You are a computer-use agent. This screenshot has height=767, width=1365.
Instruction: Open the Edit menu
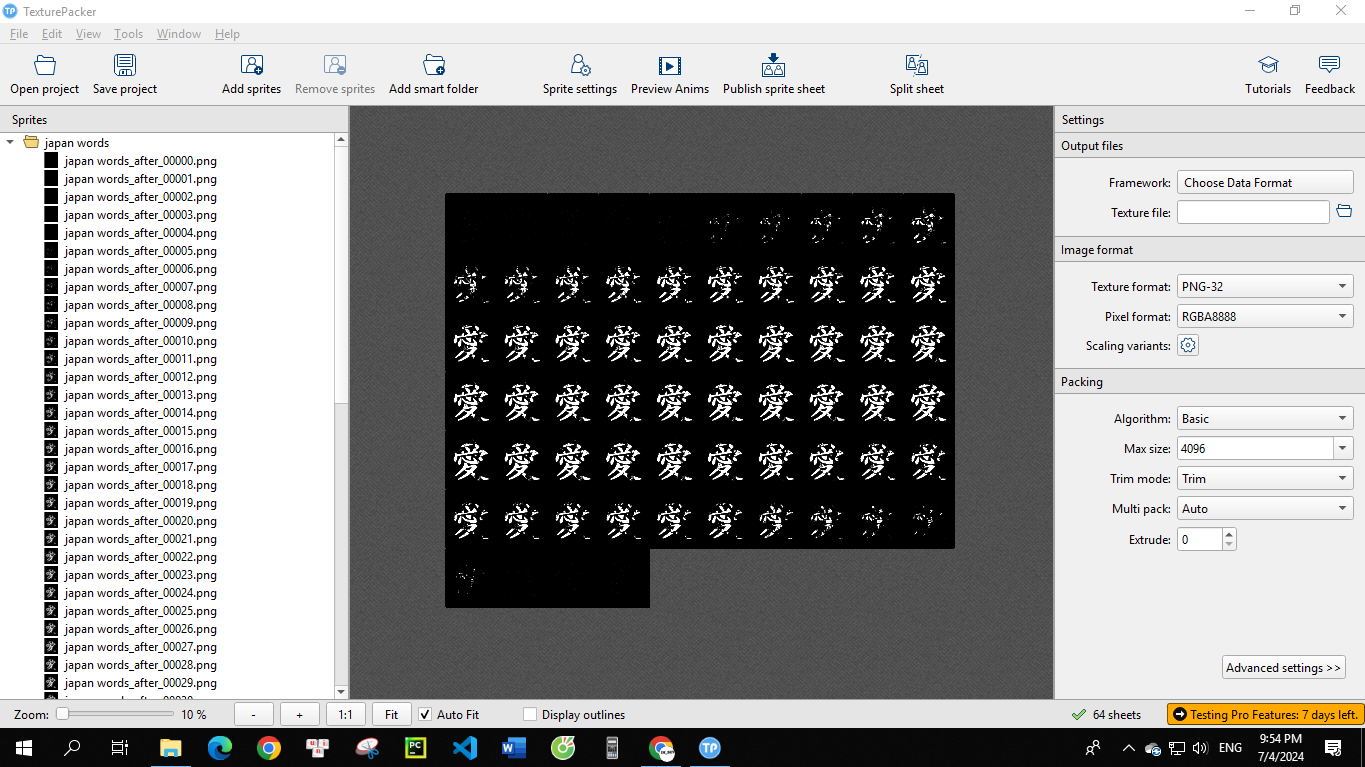point(51,33)
